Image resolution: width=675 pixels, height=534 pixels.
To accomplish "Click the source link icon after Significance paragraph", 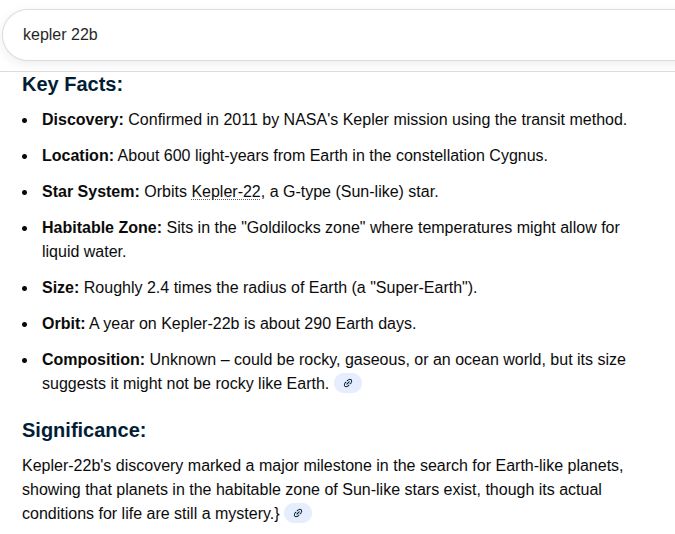I will 298,513.
